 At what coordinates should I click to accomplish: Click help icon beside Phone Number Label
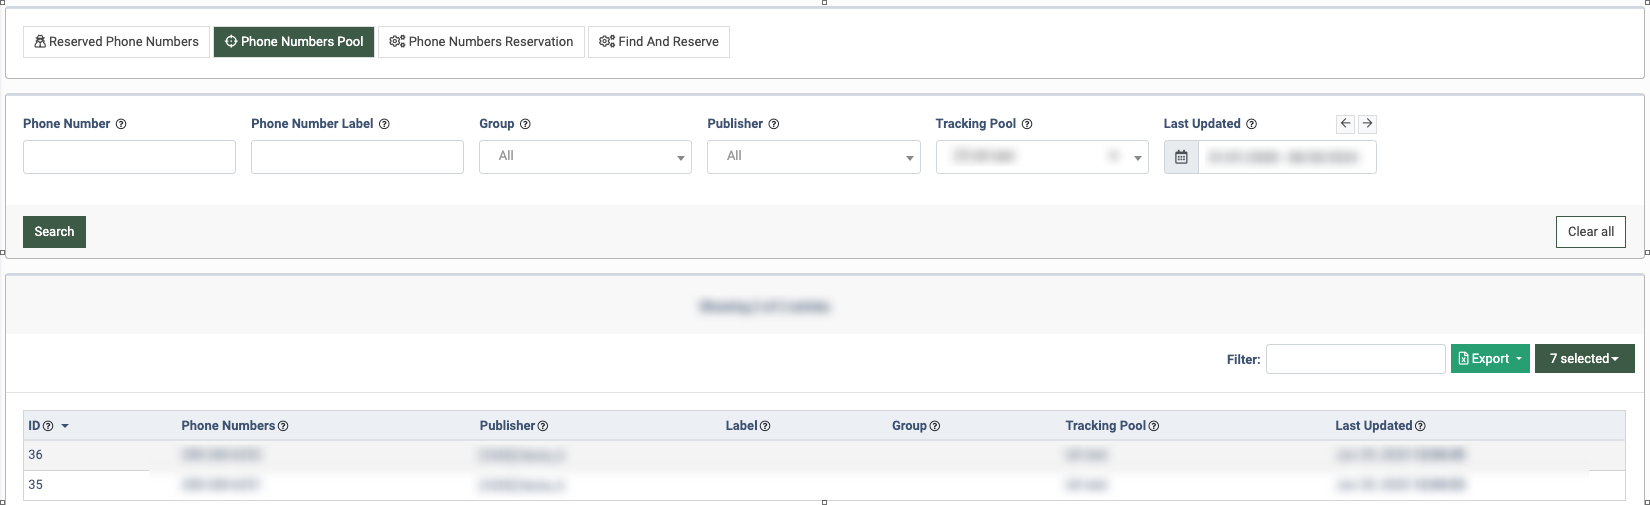pos(384,124)
